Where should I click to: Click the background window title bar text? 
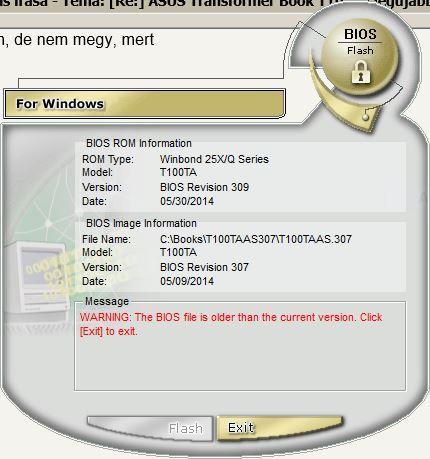coord(215,4)
